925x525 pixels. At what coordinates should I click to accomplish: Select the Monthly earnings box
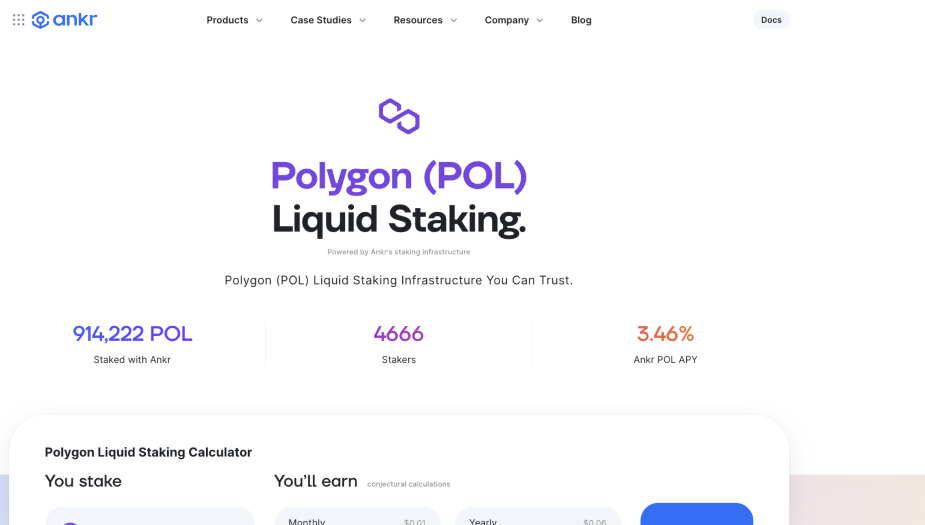pyautogui.click(x=358, y=518)
